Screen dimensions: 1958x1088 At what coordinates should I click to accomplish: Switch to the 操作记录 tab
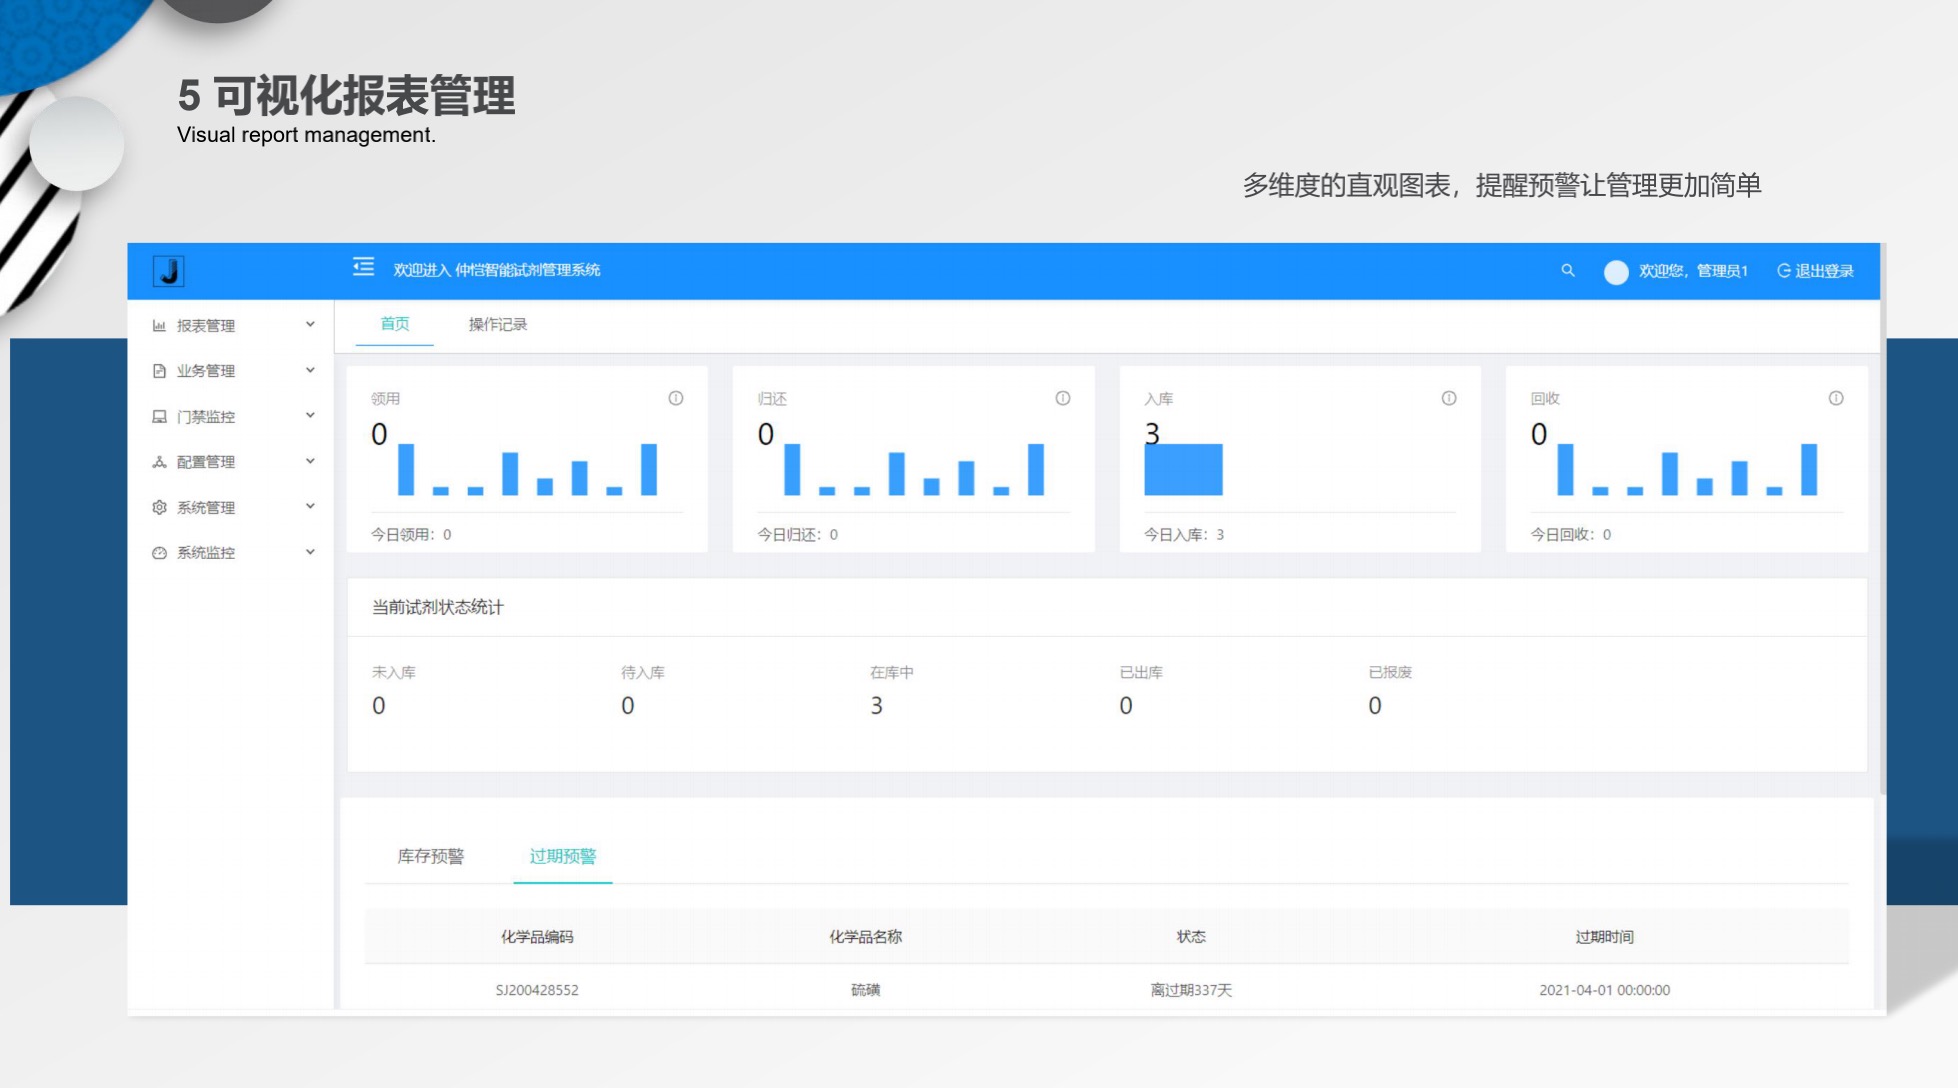497,324
